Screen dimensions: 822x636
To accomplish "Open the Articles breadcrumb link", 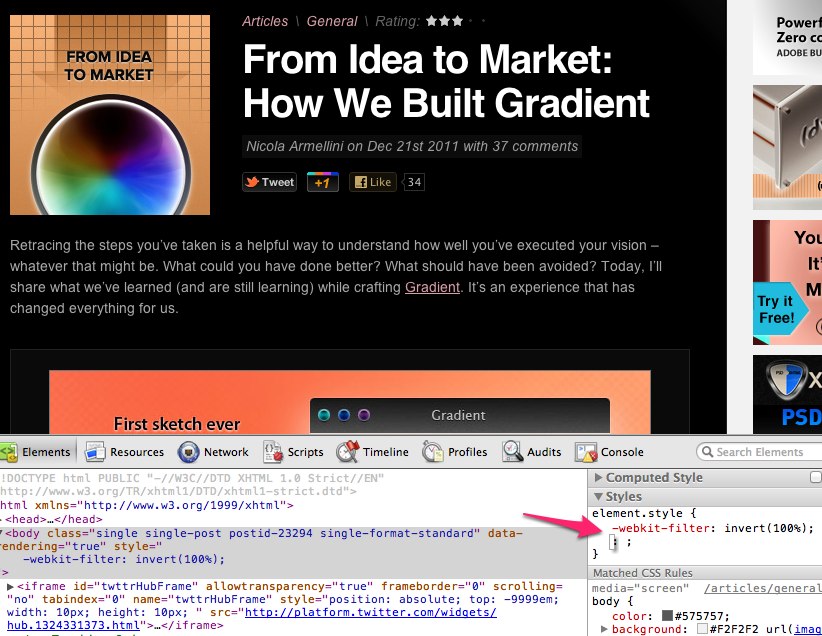I will (x=265, y=21).
